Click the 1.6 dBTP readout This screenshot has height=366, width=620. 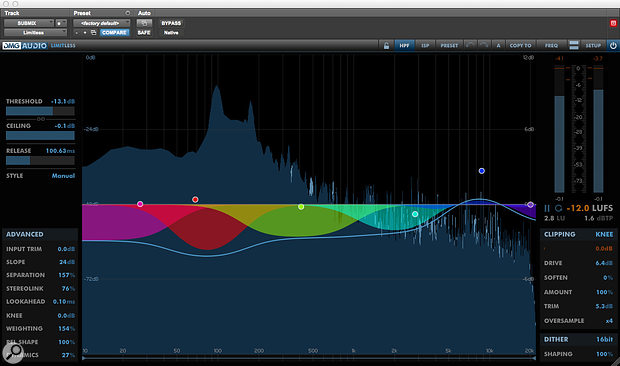coord(599,218)
